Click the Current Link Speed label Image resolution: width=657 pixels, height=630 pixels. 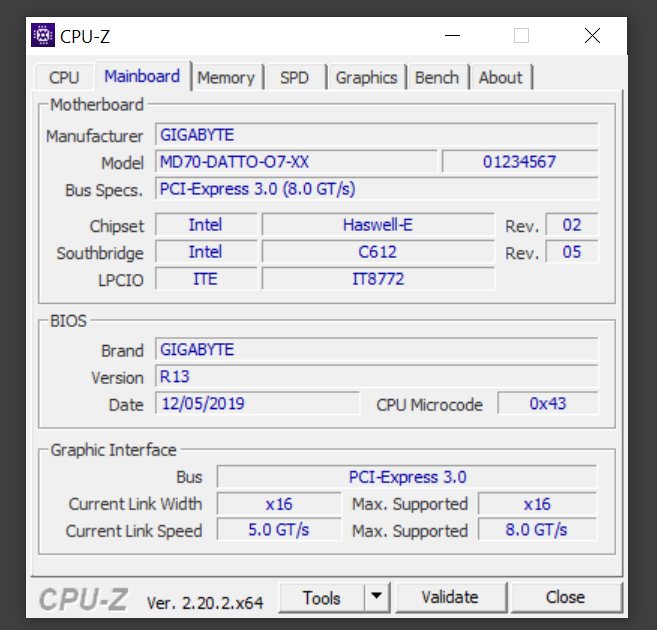(134, 531)
